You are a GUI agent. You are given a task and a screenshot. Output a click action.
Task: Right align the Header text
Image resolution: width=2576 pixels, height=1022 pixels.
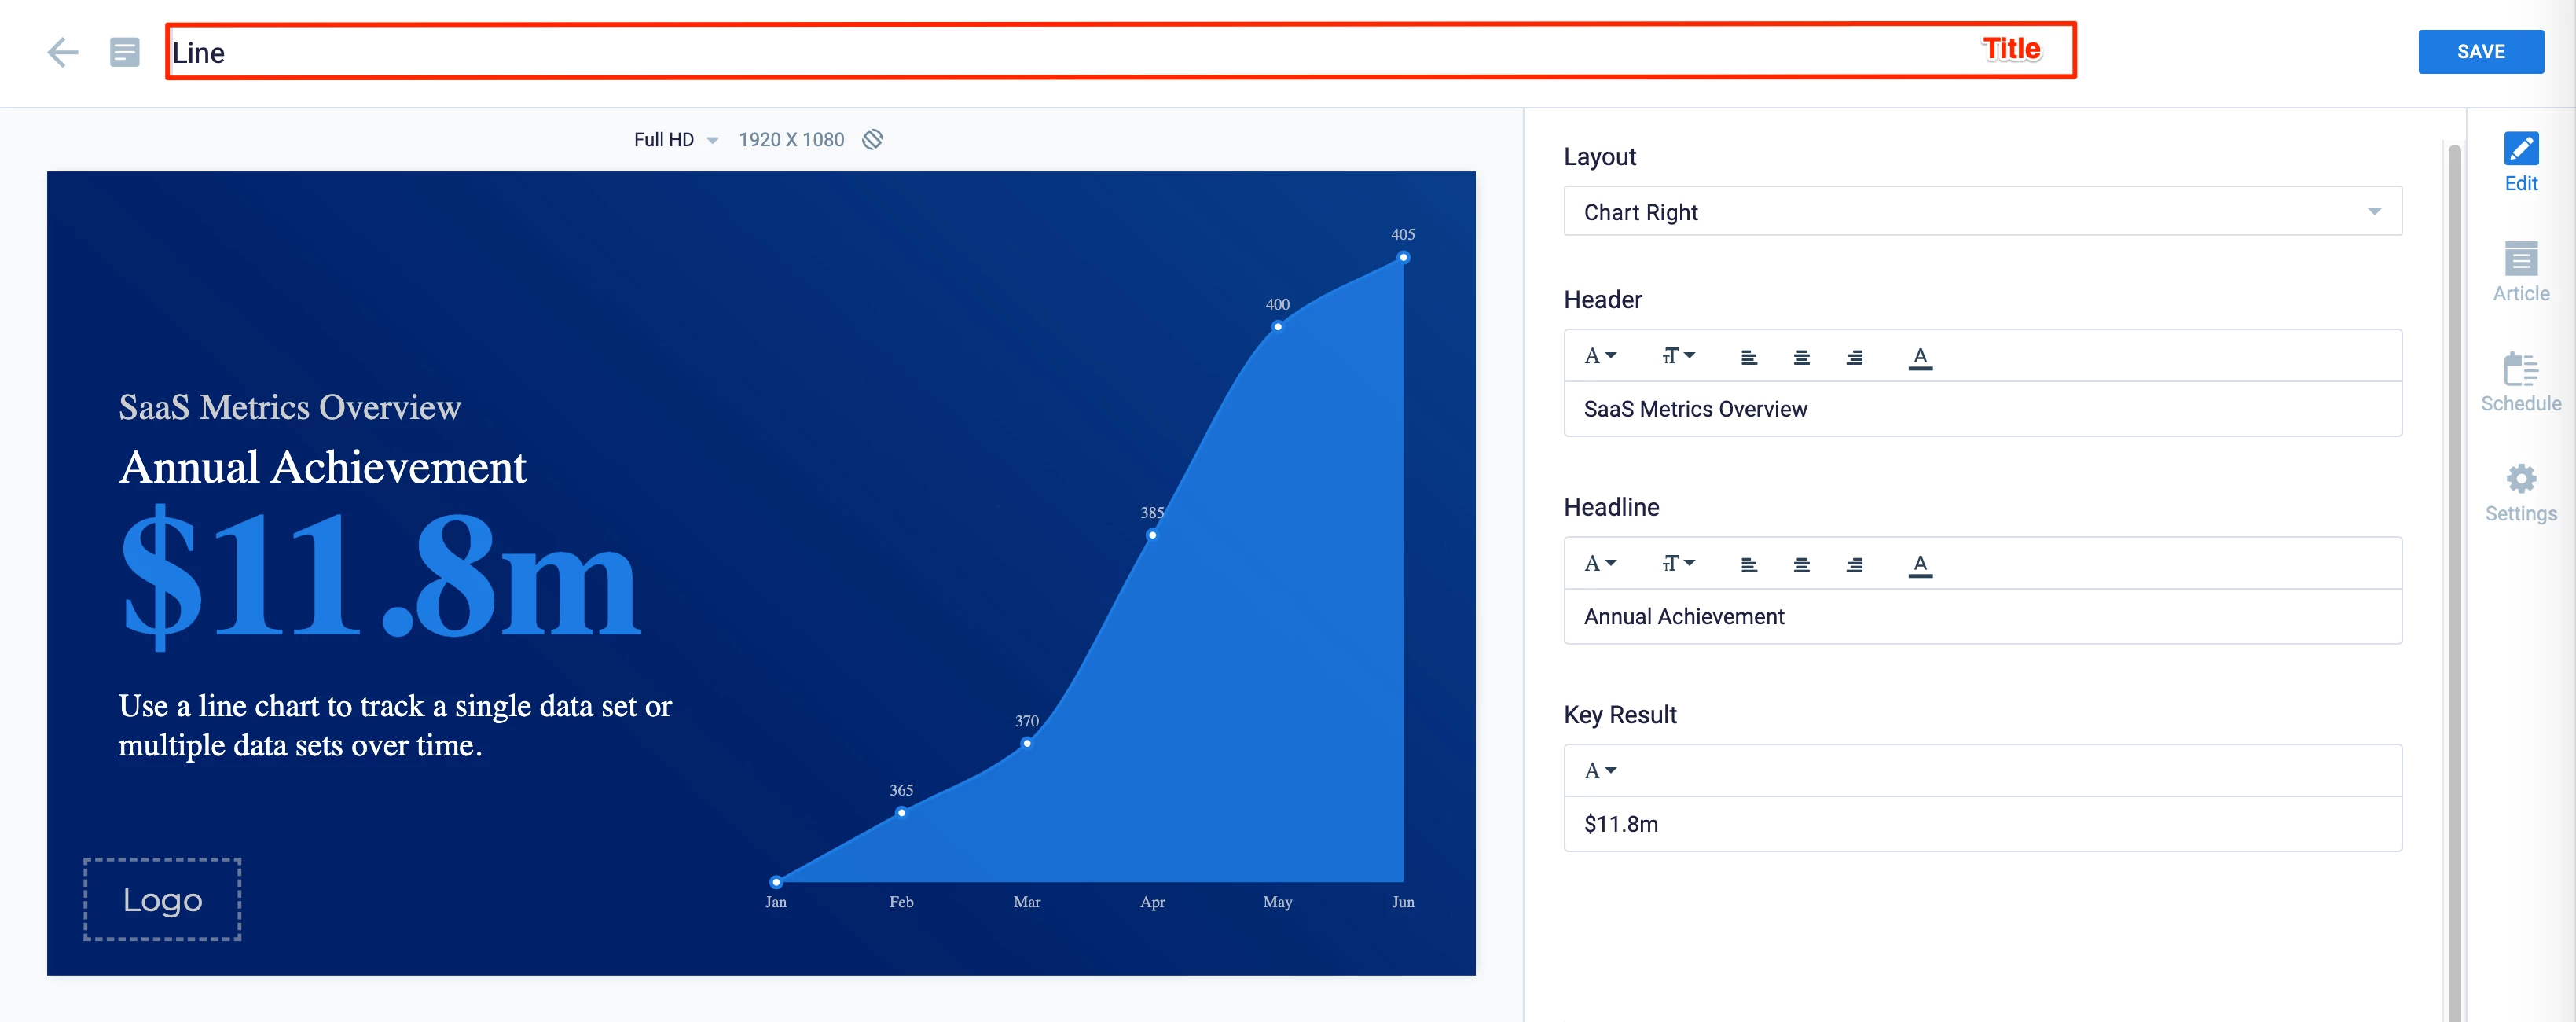(x=1853, y=357)
